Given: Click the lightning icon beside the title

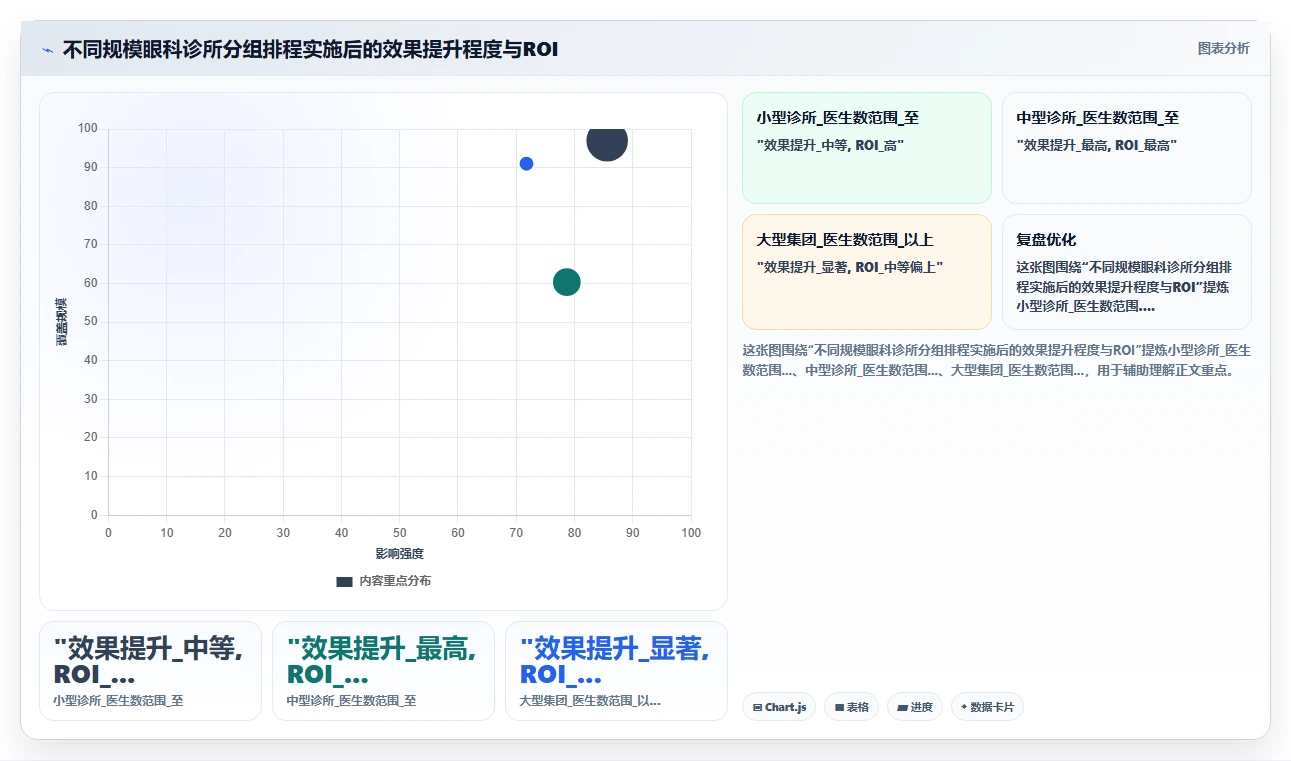Looking at the screenshot, I should (x=47, y=50).
